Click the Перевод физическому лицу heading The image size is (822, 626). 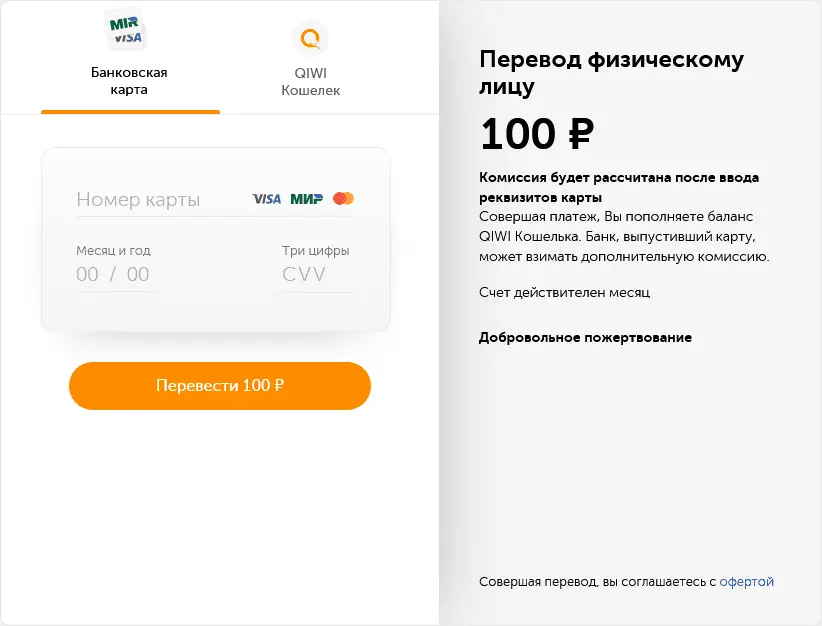pos(611,73)
